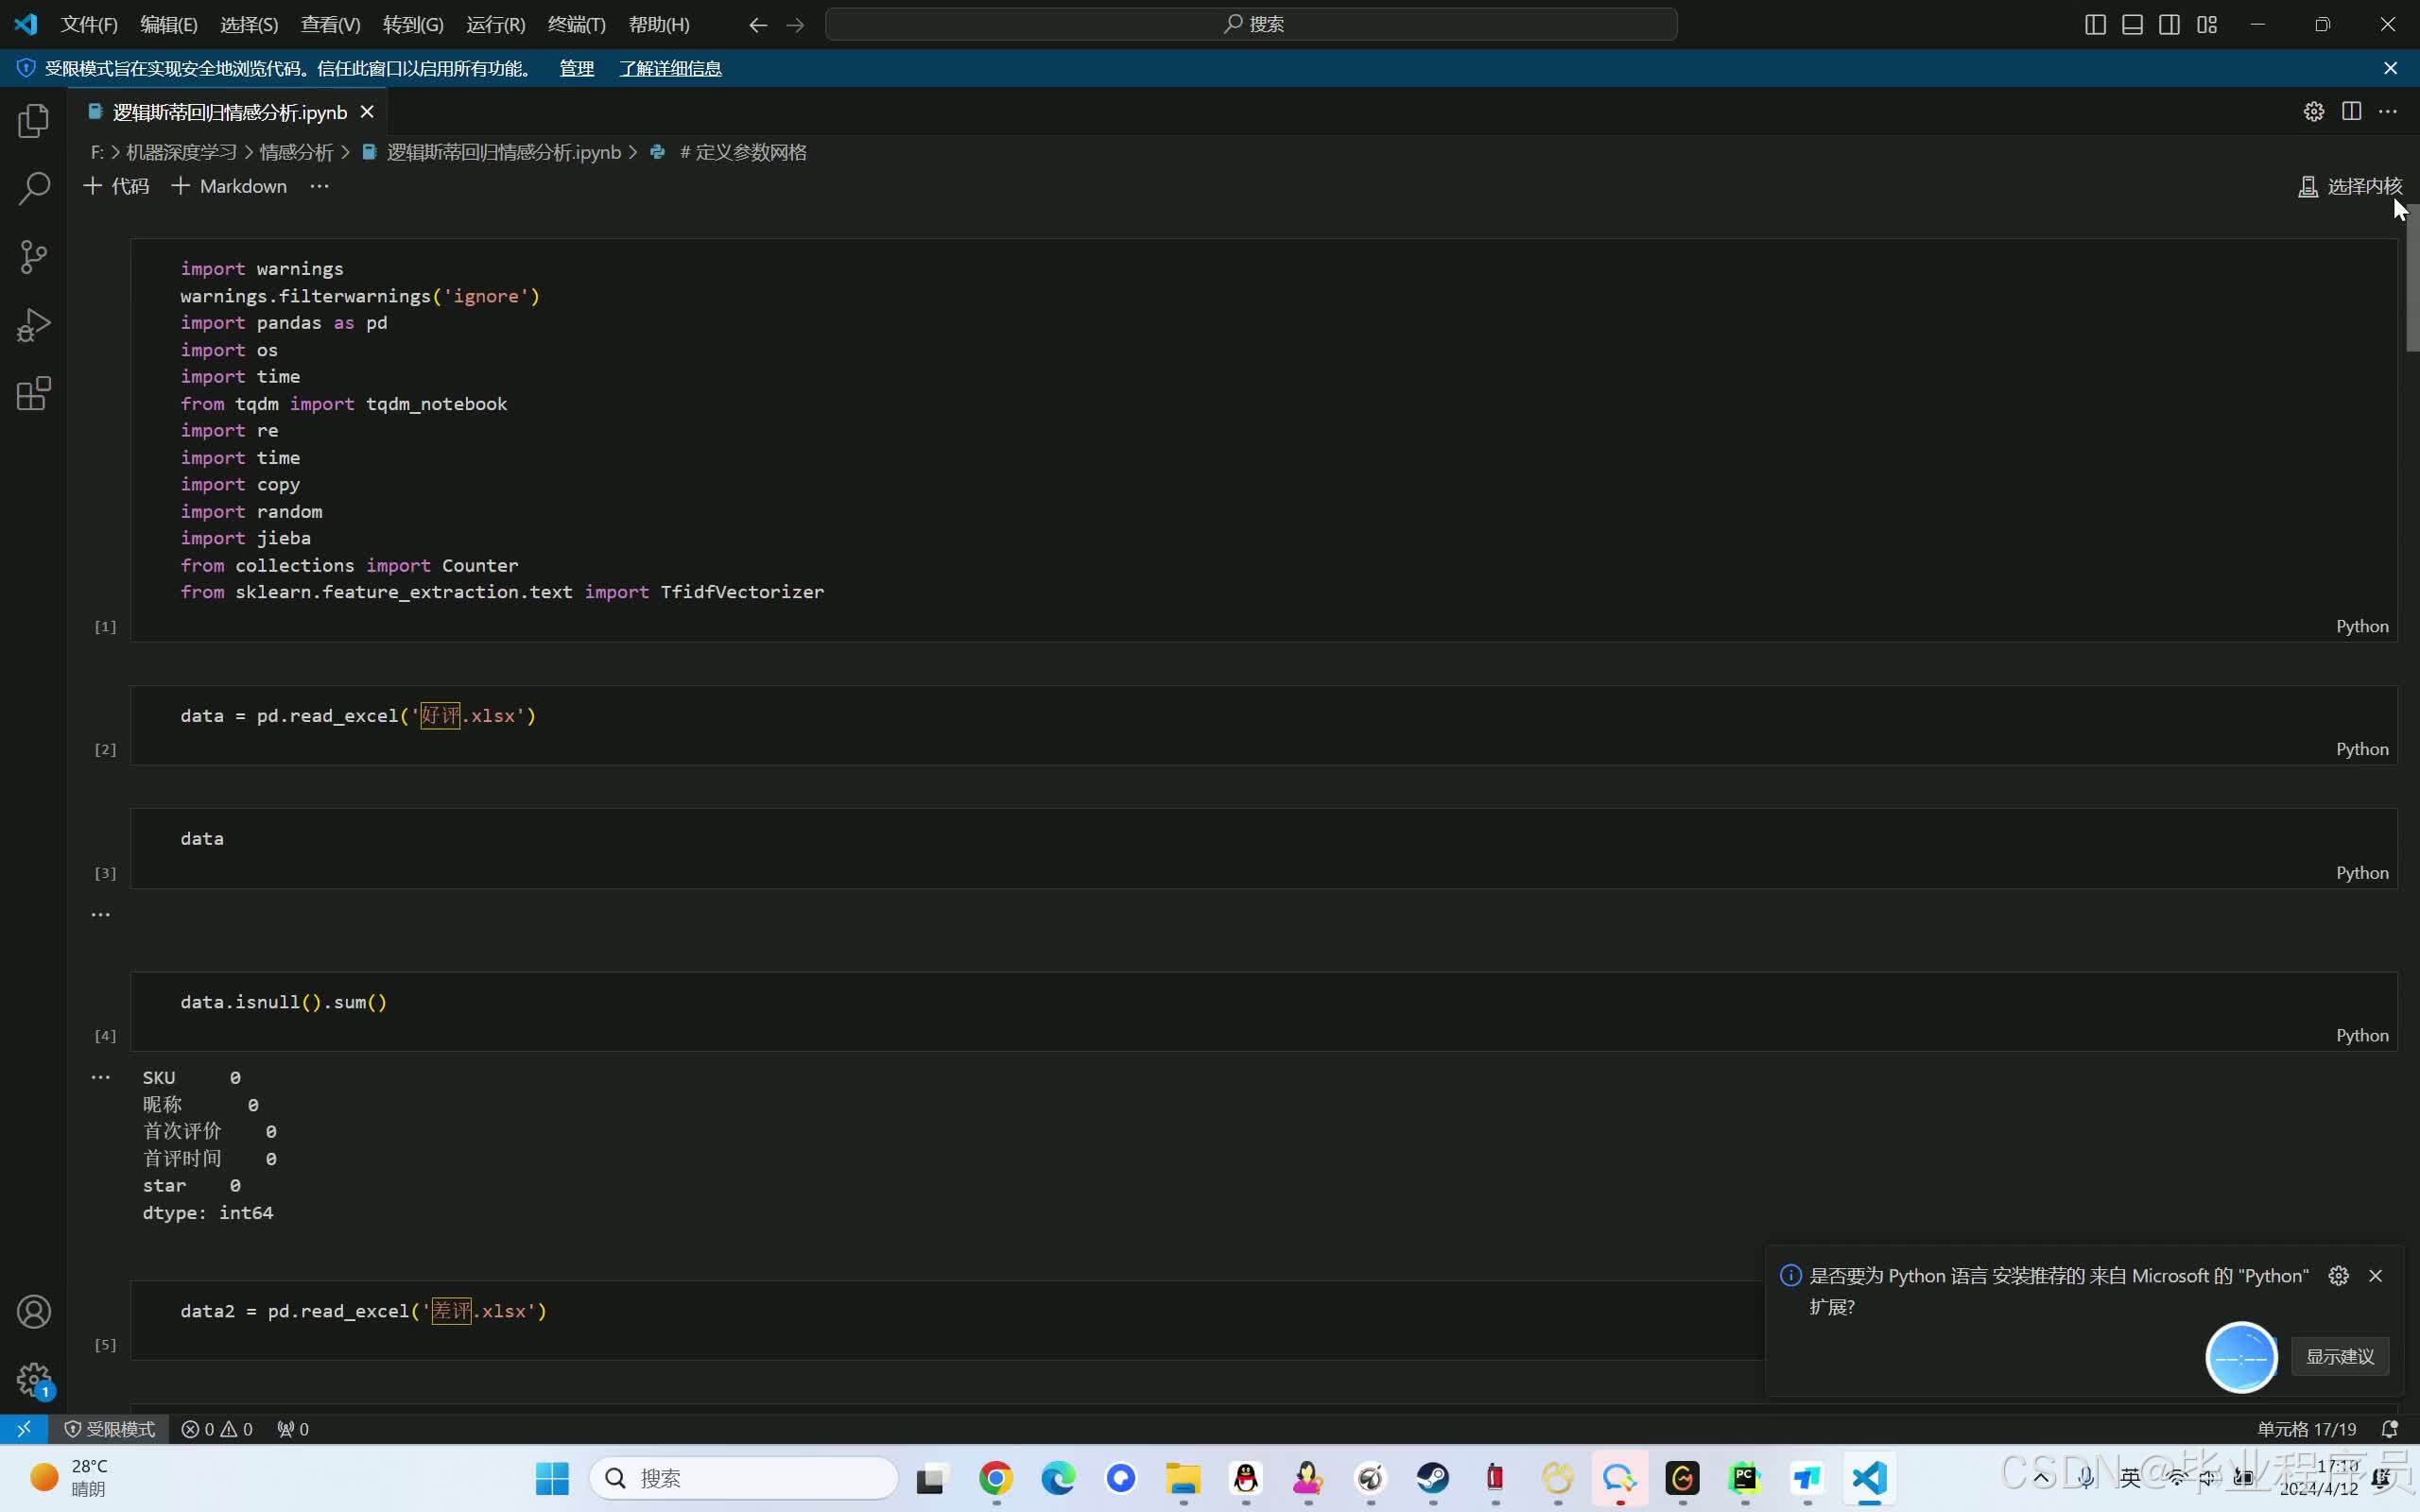Viewport: 2420px width, 1512px height.
Task: Click the 了解详细信息 link
Action: (670, 68)
